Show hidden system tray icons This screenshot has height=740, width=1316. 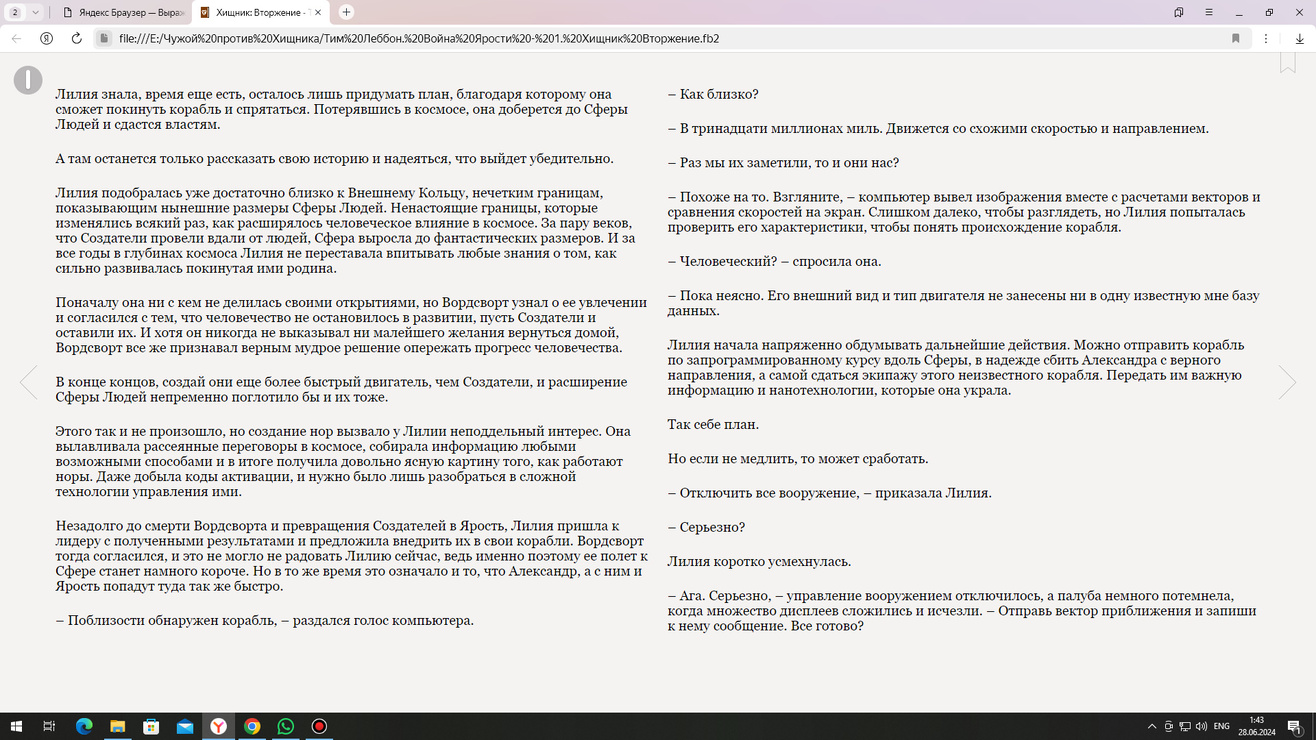[x=1152, y=726]
